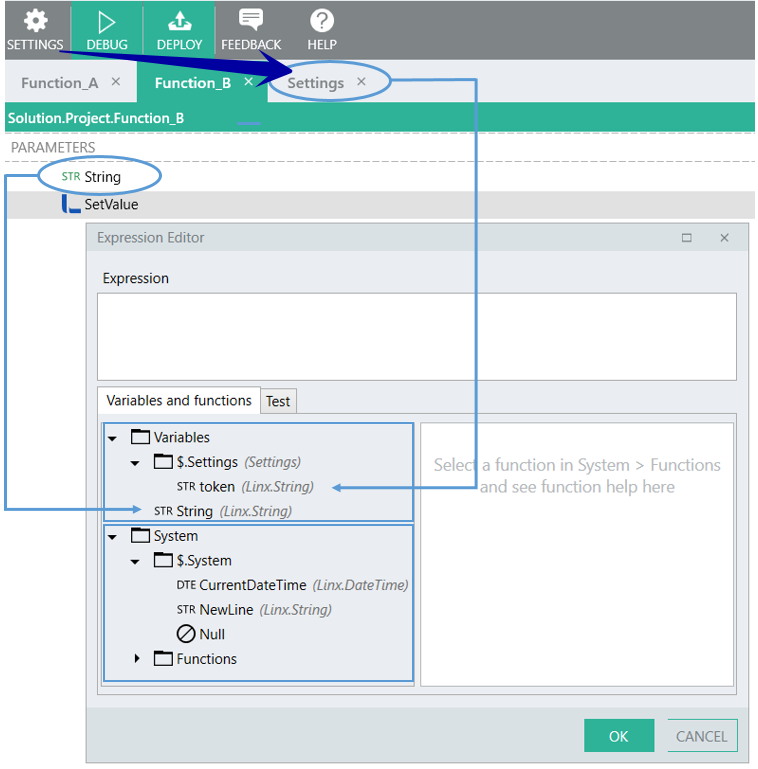Collapse the System tree node

(x=113, y=537)
